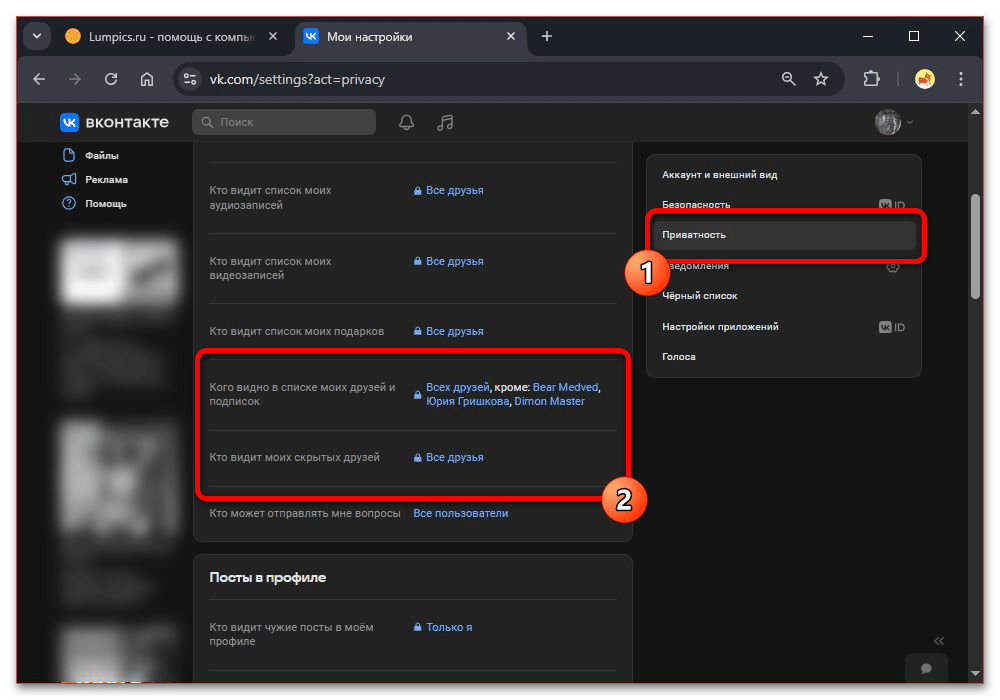Open the Chrome three-dot menu
The width and height of the screenshot is (1000, 700).
tap(960, 79)
